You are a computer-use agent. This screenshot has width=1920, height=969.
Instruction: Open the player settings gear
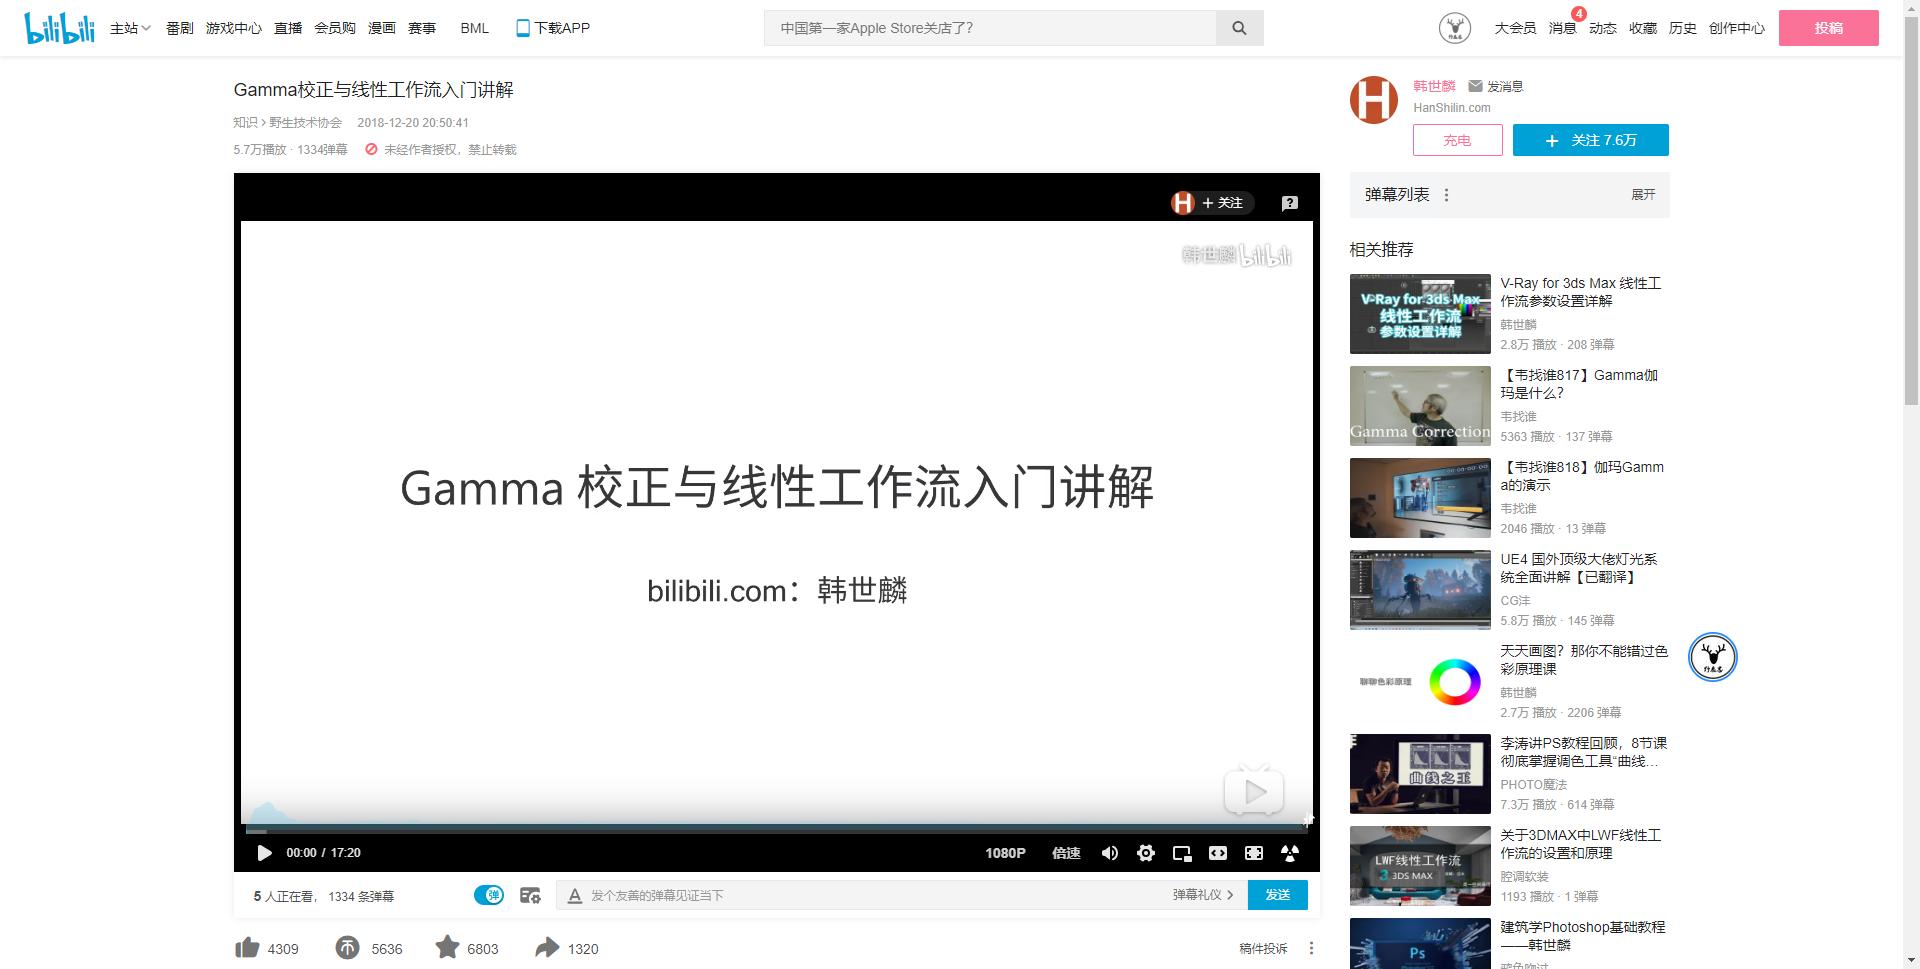1146,853
